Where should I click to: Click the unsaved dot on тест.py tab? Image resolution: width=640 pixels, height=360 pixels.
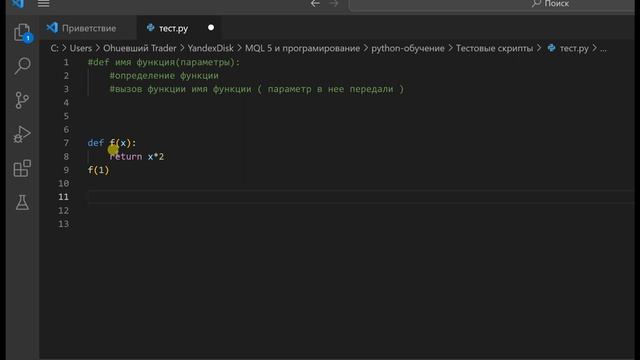211,28
